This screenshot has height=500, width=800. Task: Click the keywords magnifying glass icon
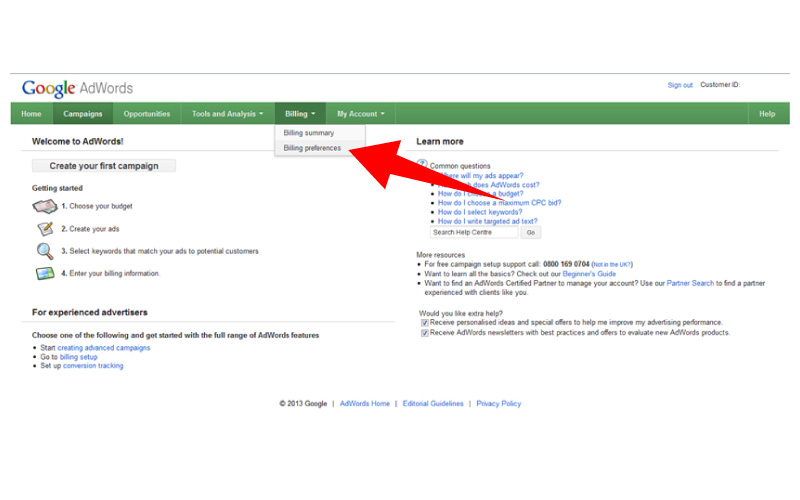point(44,252)
